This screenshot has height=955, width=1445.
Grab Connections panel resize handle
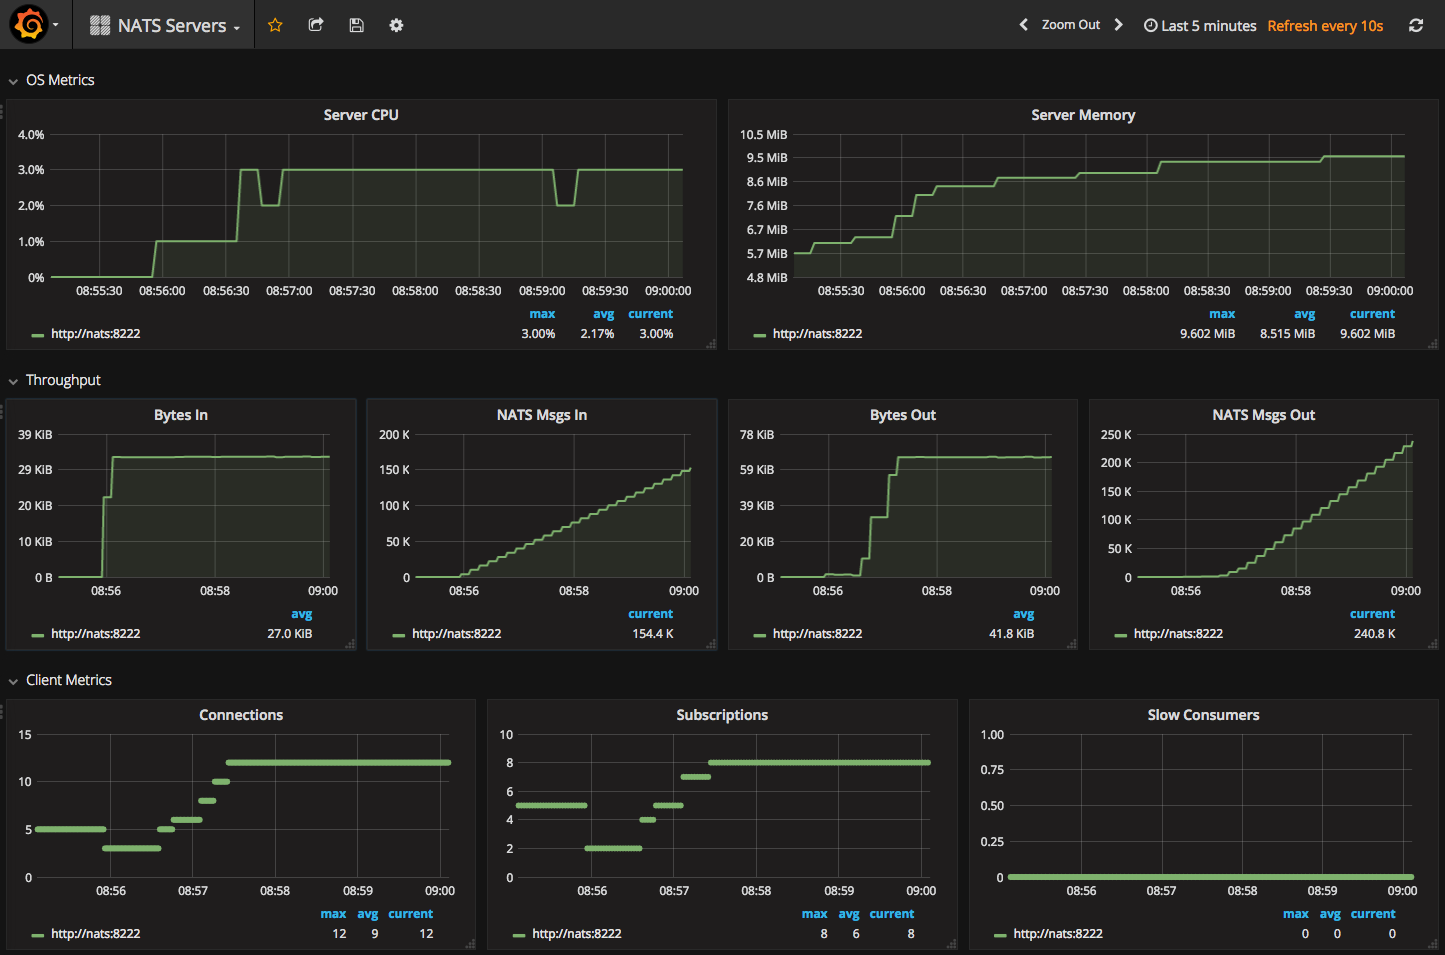(470, 944)
